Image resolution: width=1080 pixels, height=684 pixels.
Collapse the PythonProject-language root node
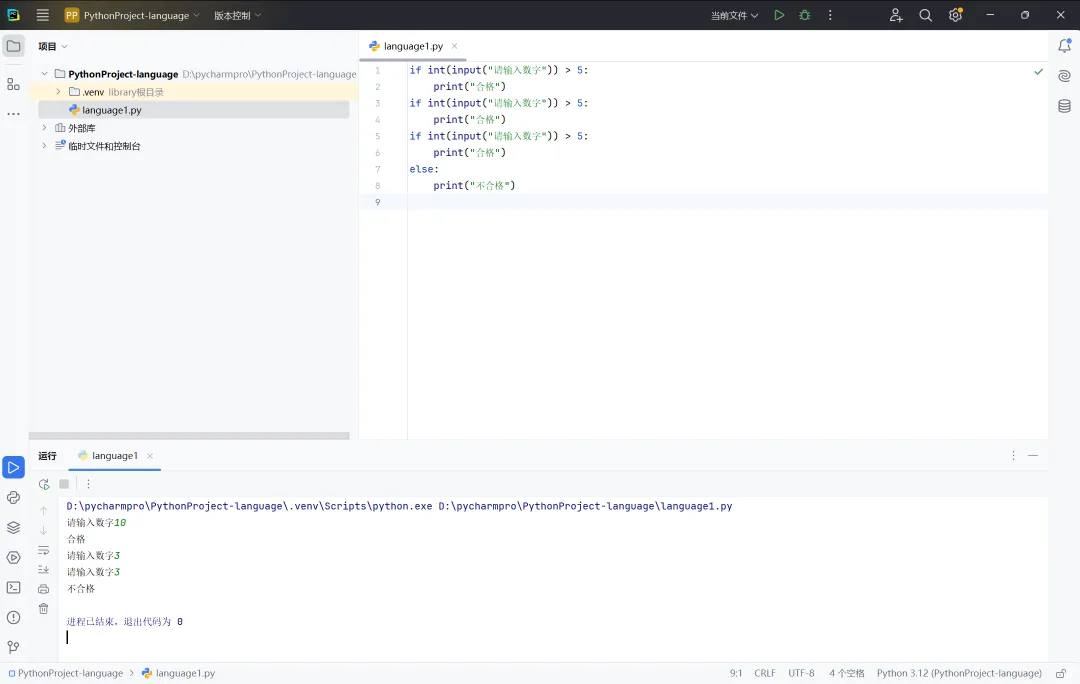[x=45, y=74]
